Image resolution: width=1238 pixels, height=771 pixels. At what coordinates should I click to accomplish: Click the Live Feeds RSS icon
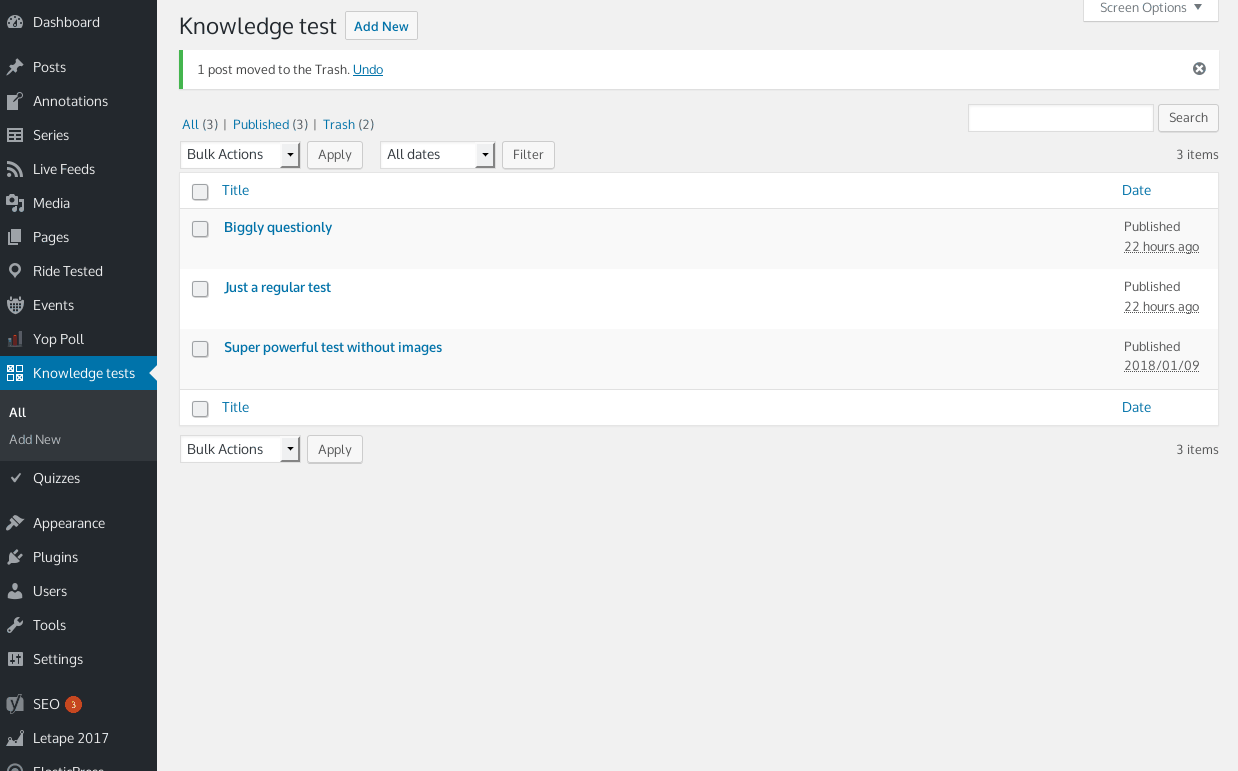coord(15,169)
